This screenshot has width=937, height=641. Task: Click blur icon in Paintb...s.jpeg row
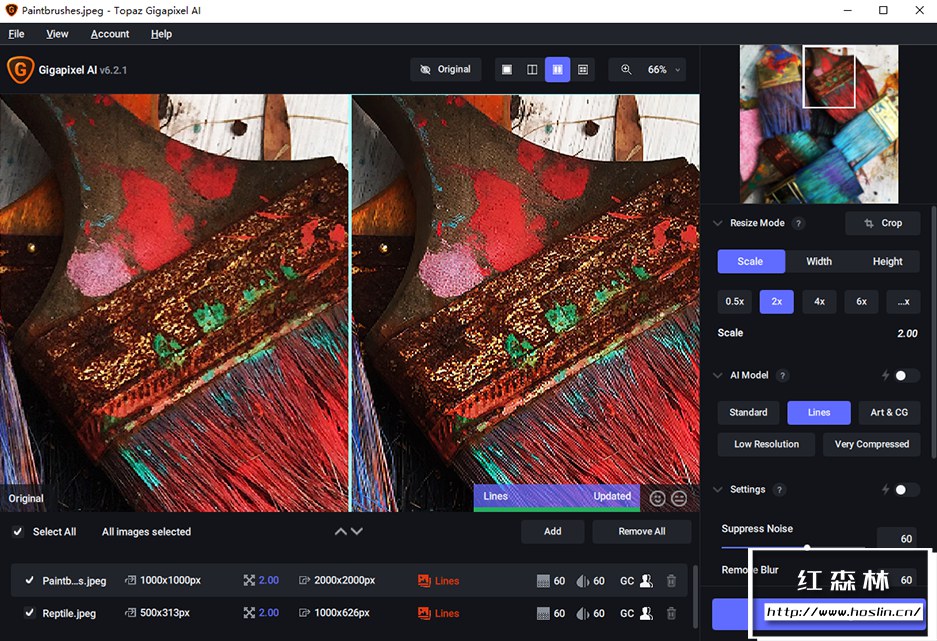tap(583, 581)
